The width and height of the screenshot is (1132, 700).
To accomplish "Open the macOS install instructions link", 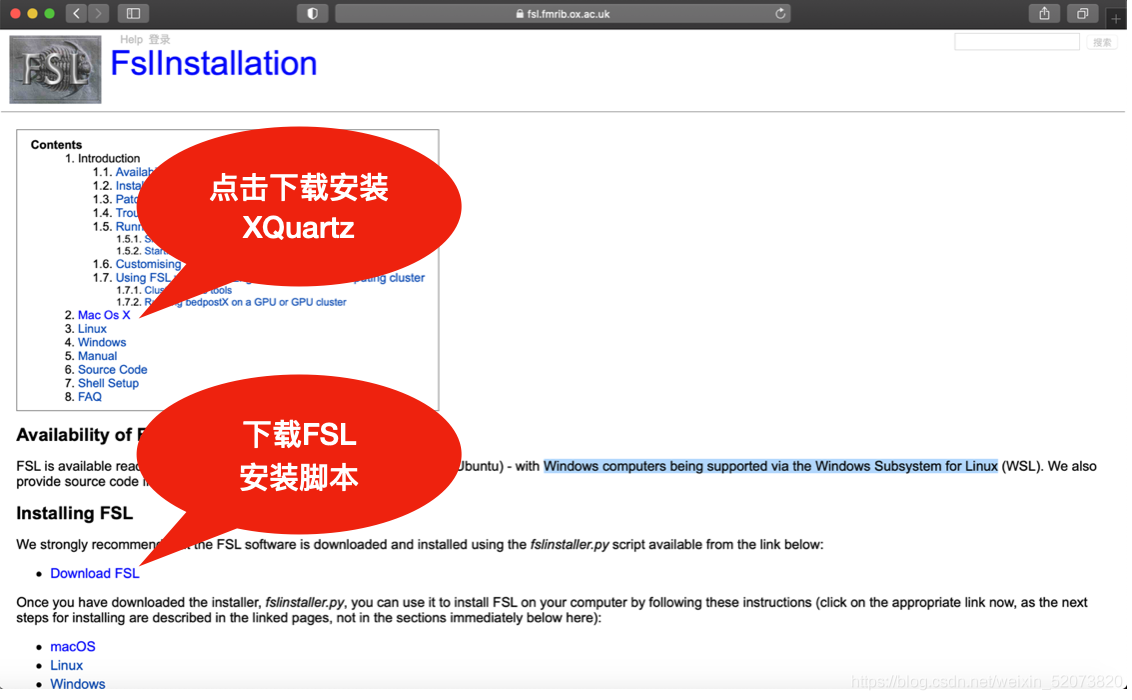I will (x=73, y=647).
